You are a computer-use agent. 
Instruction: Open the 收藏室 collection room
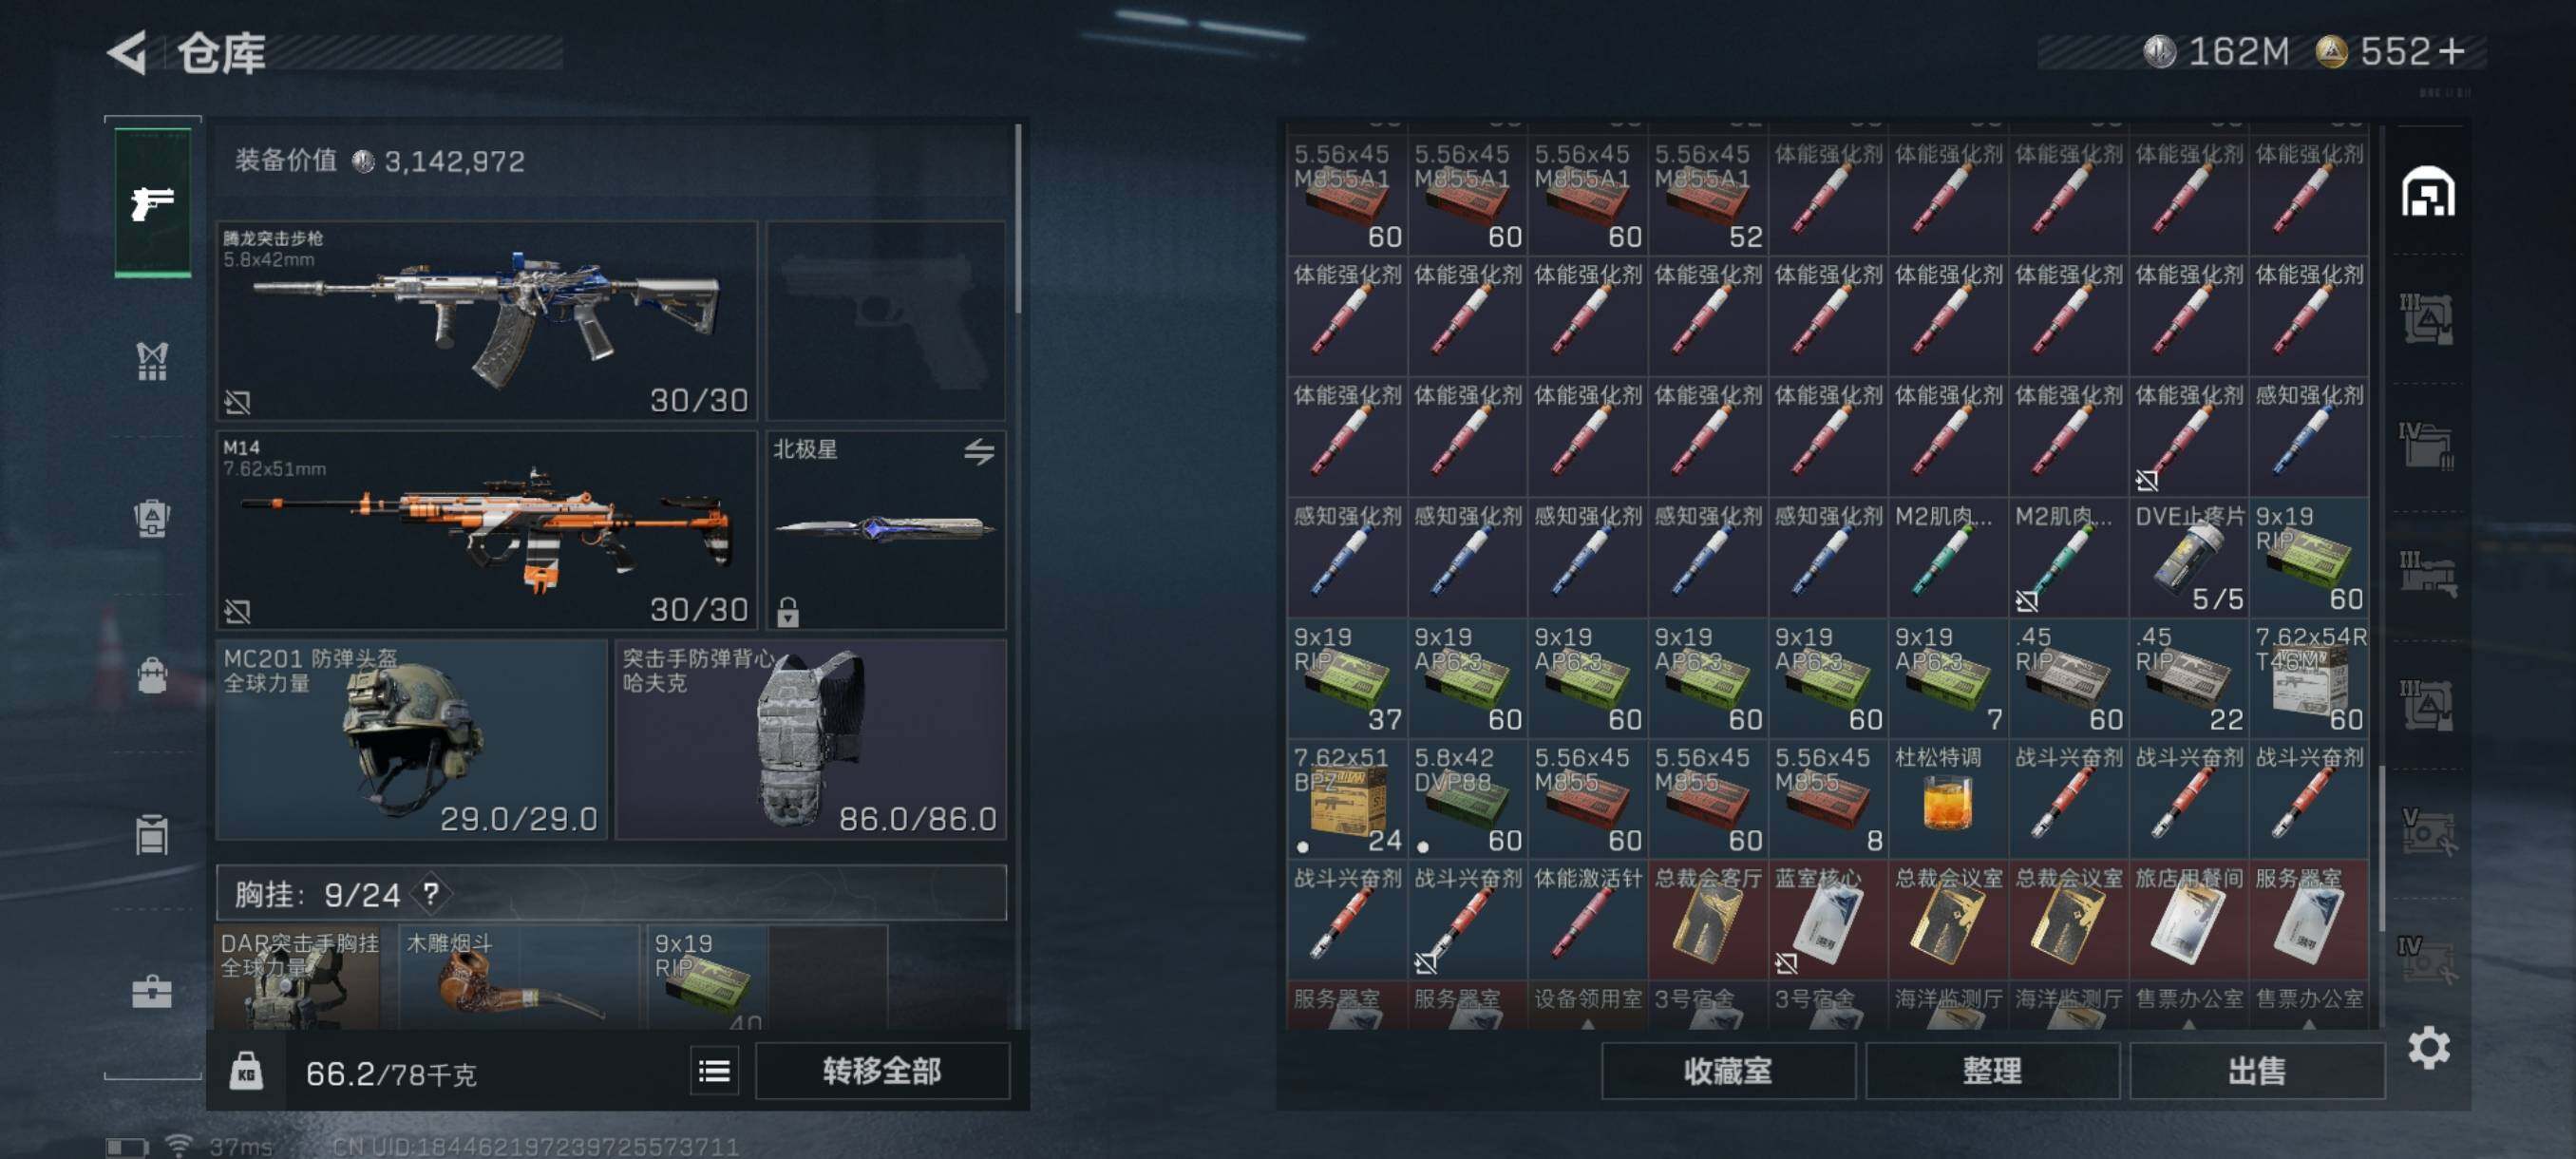(1728, 1071)
